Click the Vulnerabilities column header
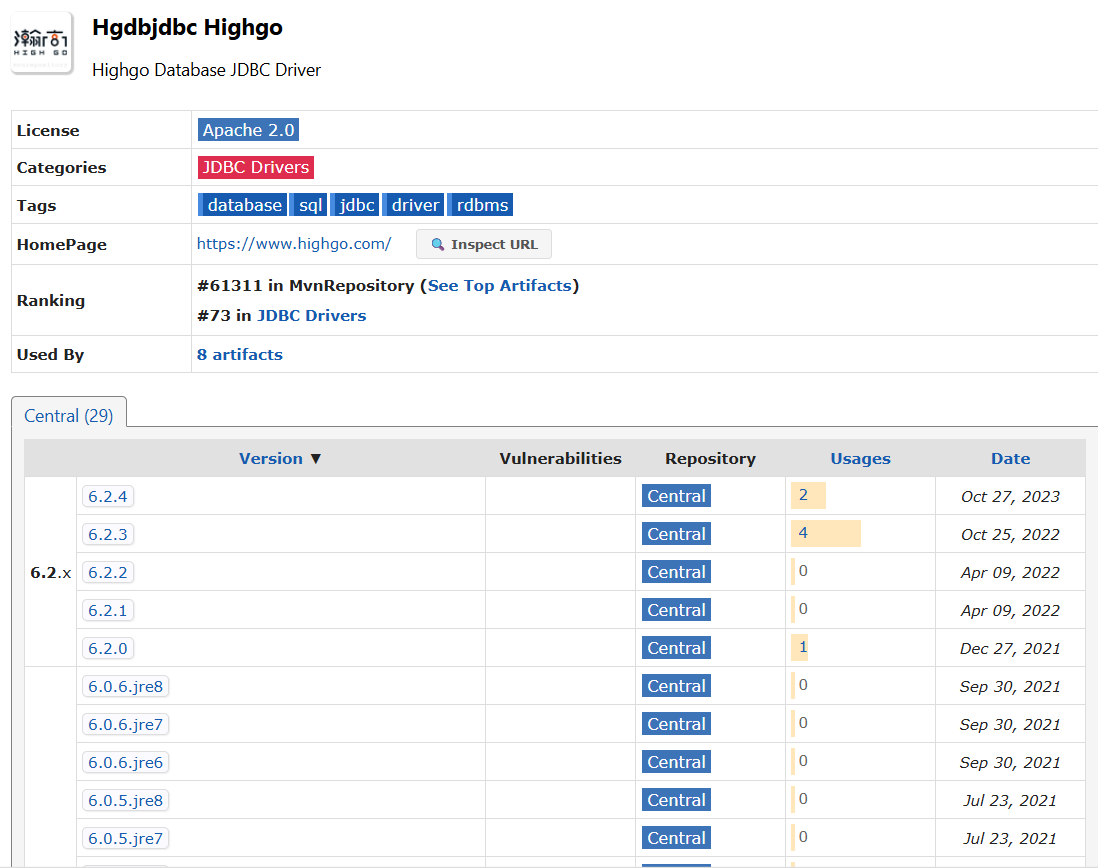The width and height of the screenshot is (1098, 868). (560, 458)
